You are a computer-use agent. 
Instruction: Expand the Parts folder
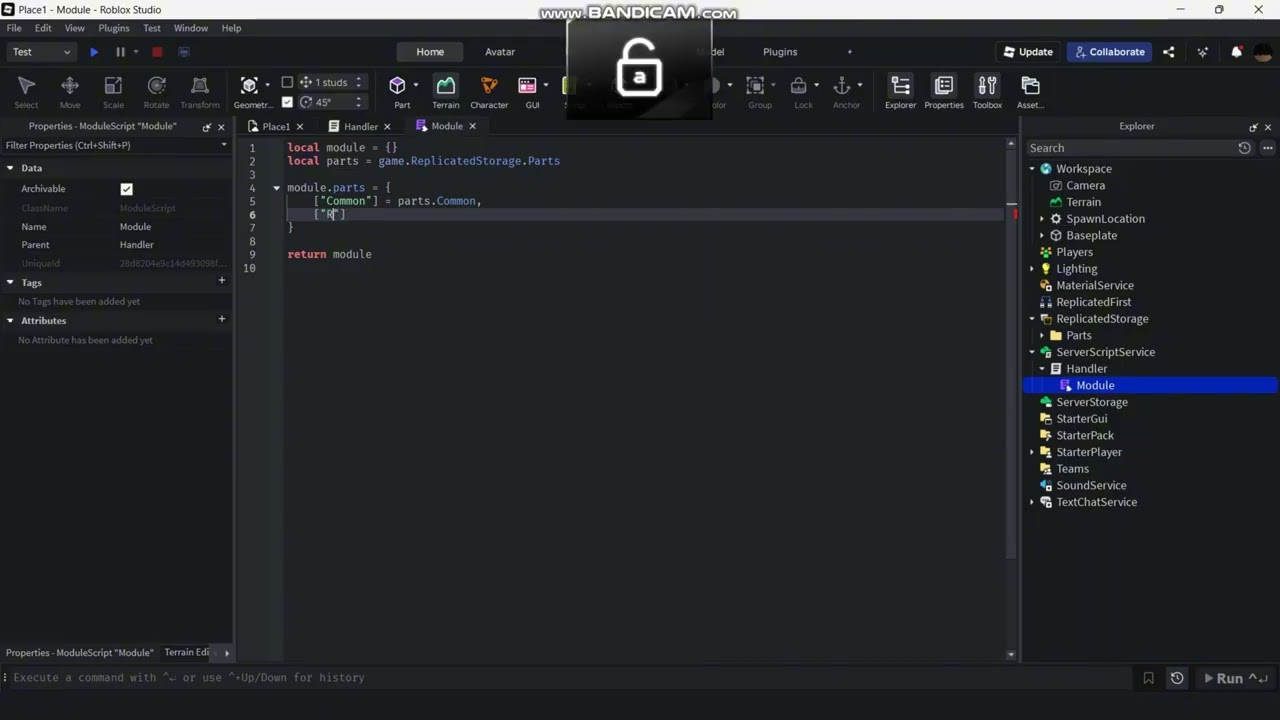click(x=1042, y=336)
